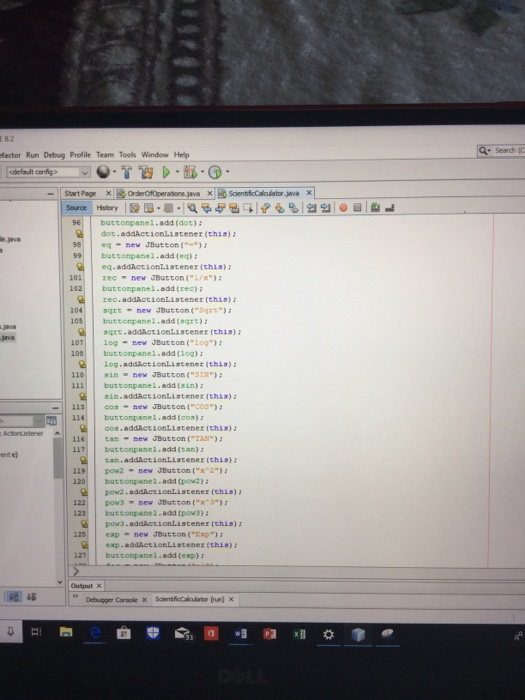Screen dimensions: 525x700
Task: Click the Uncomment icon in editor toolbar
Action: coord(389,208)
